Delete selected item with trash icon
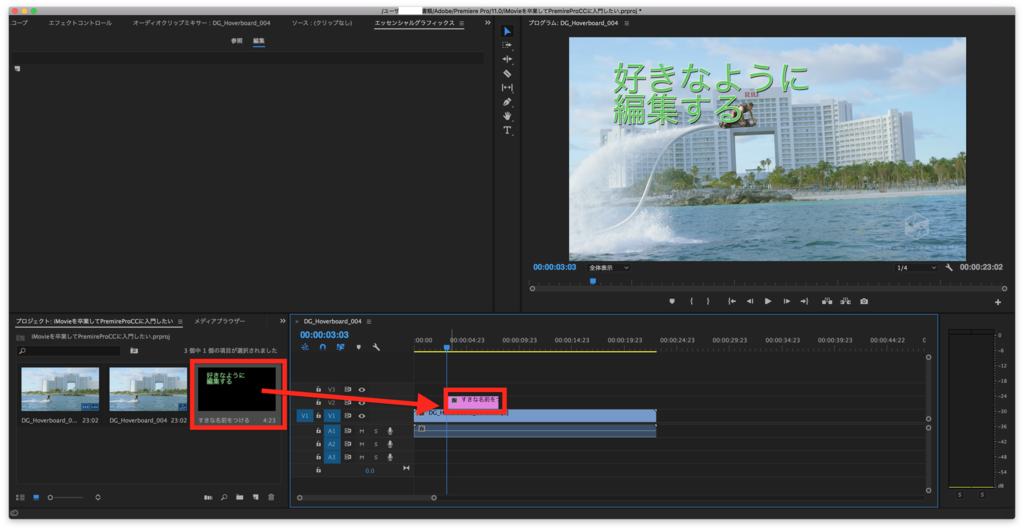Screen dimensions: 1024x530 [x=271, y=497]
